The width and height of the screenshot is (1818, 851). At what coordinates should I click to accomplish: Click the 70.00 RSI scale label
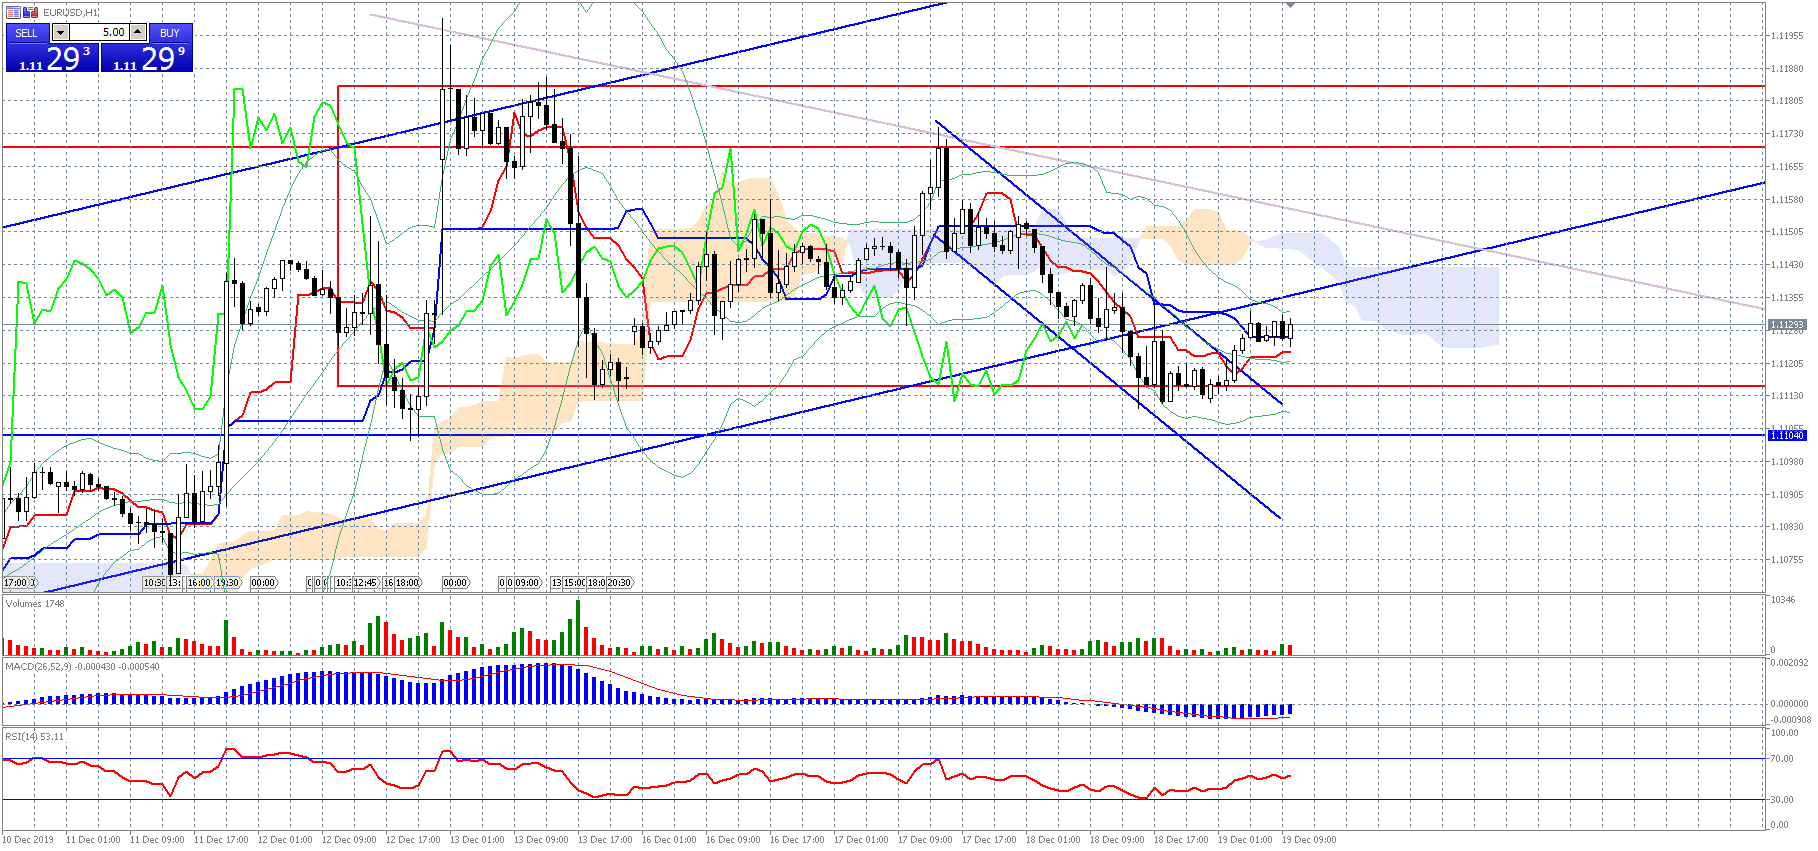point(1782,758)
